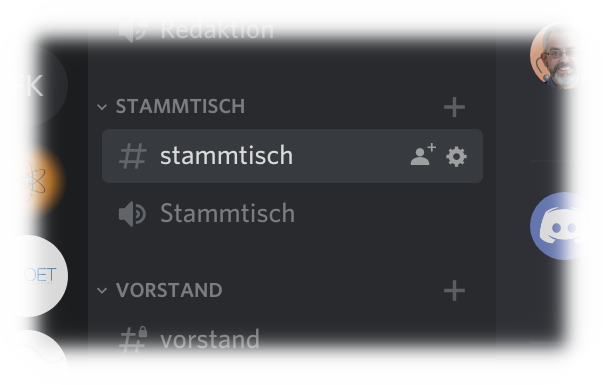603x385 pixels.
Task: Collapse the VORSTAND category chevron
Action: (102, 290)
